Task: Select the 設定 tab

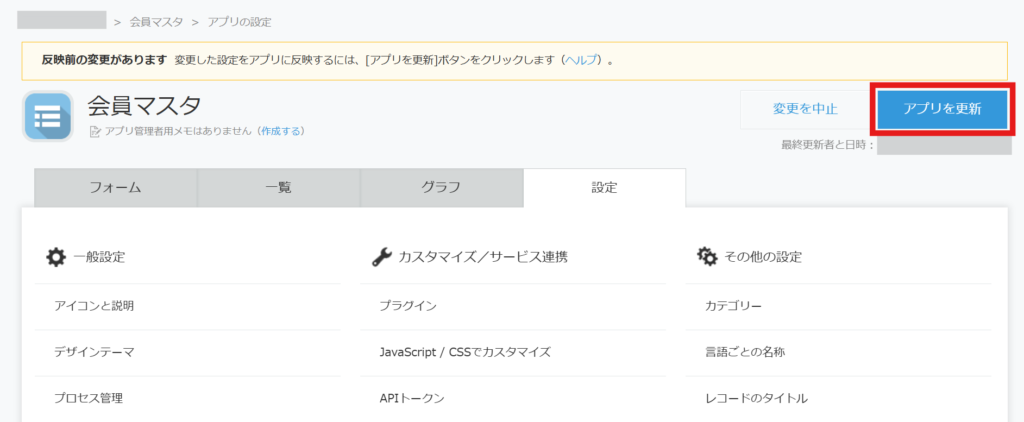Action: [x=604, y=187]
